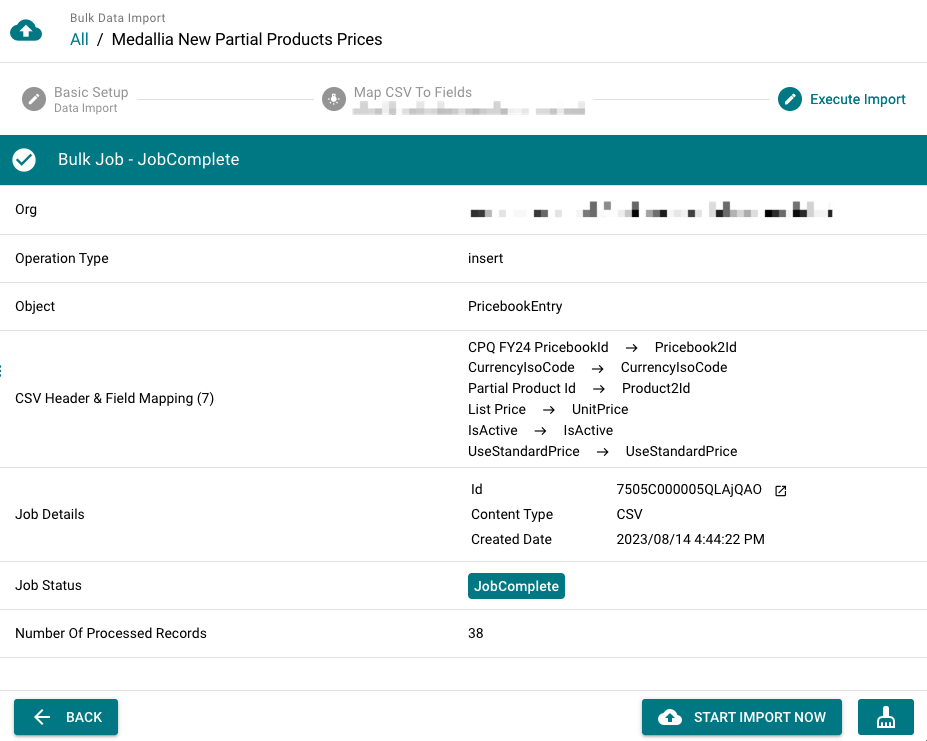Click the PricebookEntry object value
This screenshot has width=927, height=741.
click(515, 306)
